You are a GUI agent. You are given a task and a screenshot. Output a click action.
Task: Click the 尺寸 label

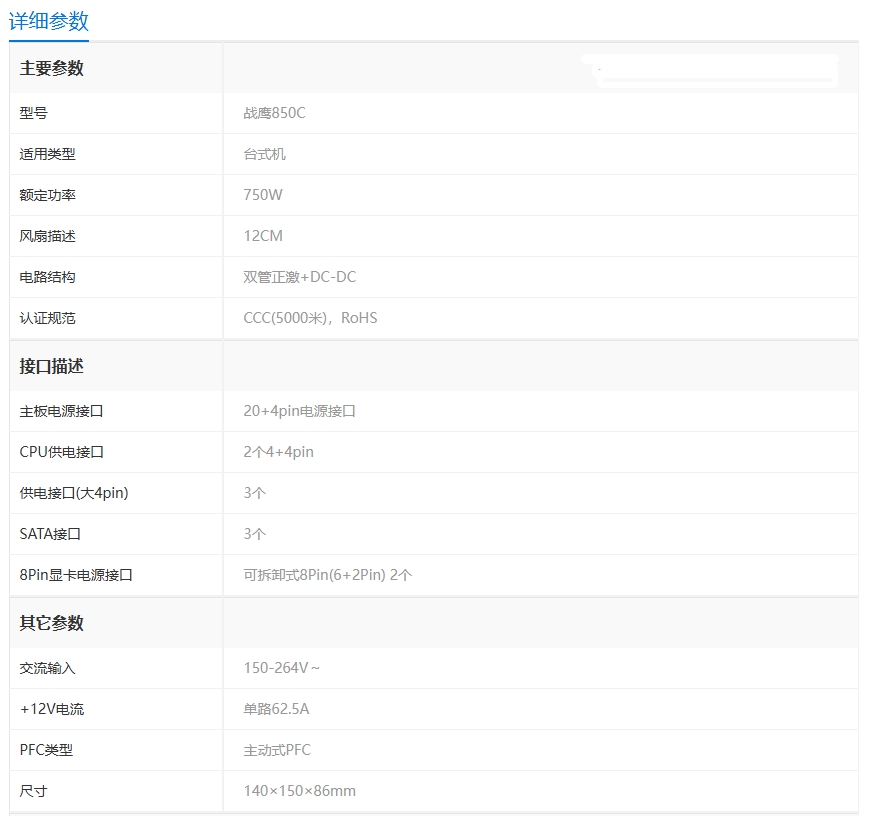[x=34, y=791]
